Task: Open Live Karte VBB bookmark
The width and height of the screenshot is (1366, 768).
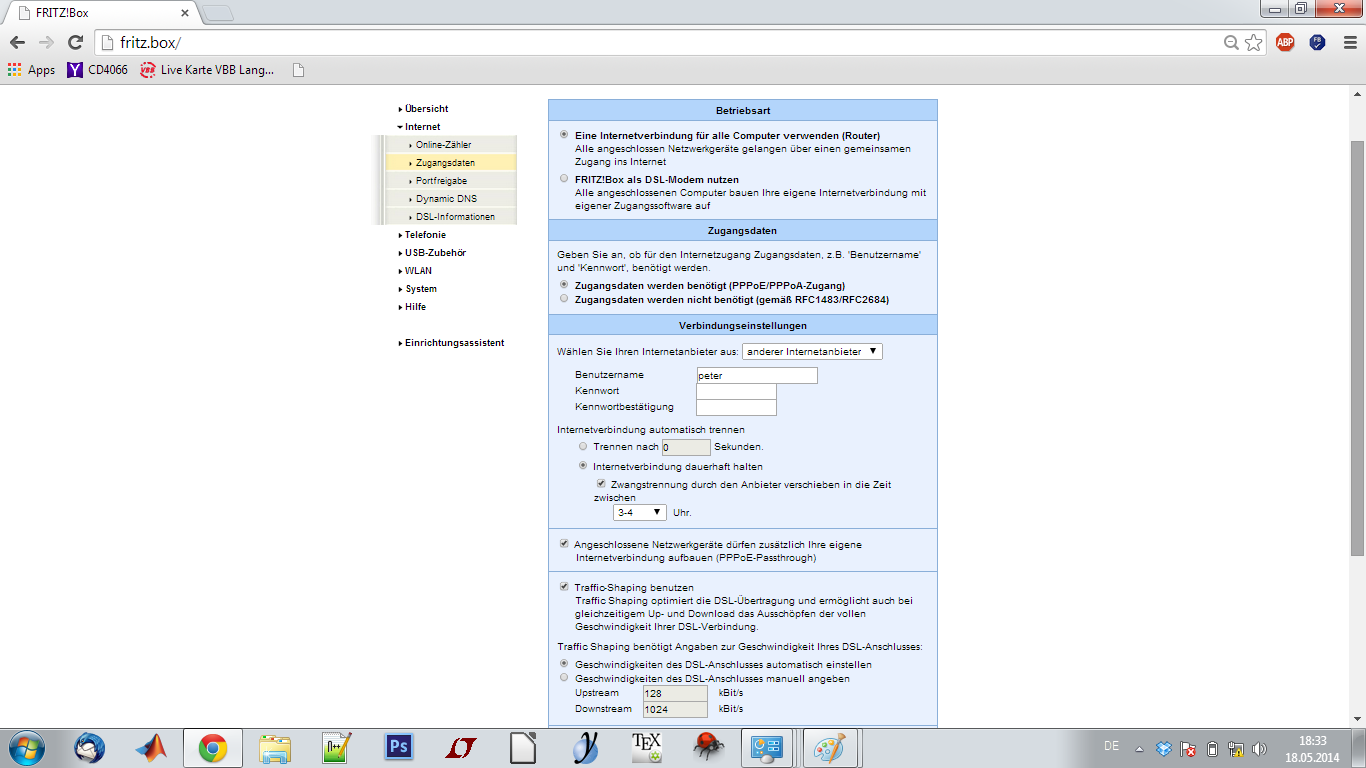Action: point(207,70)
